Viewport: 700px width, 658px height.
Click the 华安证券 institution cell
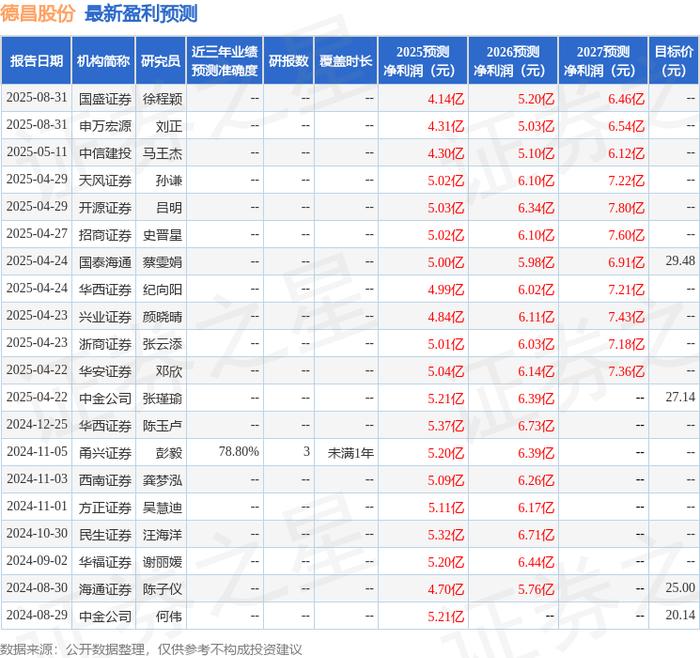tap(105, 371)
